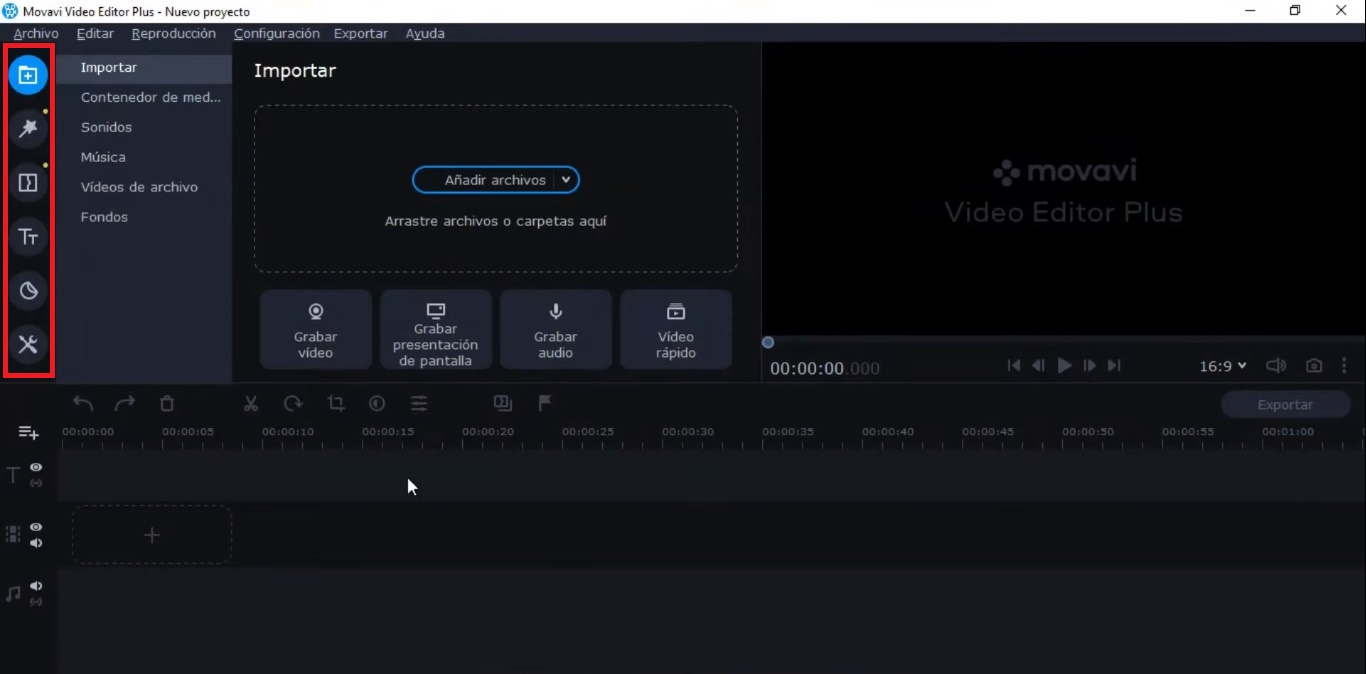Image resolution: width=1366 pixels, height=674 pixels.
Task: Open the Stickers sidebar icon
Action: click(28, 291)
